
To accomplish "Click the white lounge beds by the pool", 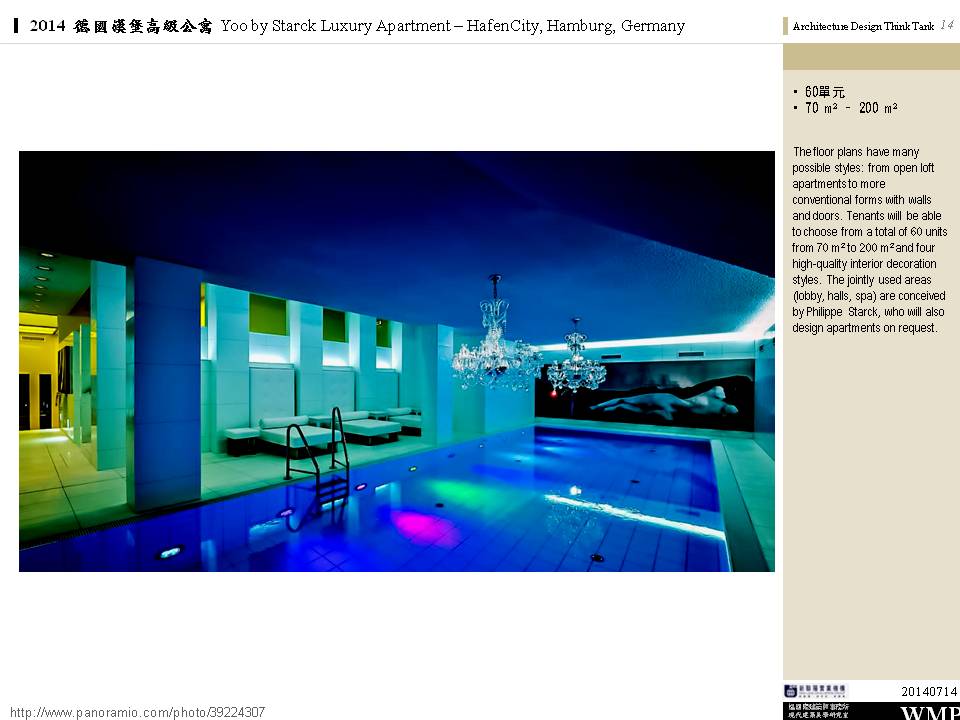I will click(x=330, y=430).
